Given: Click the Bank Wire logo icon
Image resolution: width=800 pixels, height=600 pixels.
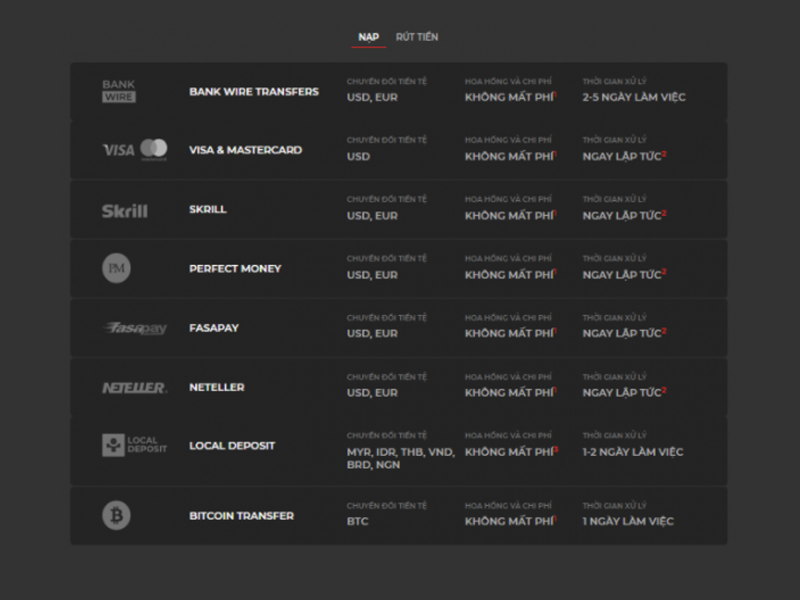Looking at the screenshot, I should click(x=119, y=91).
